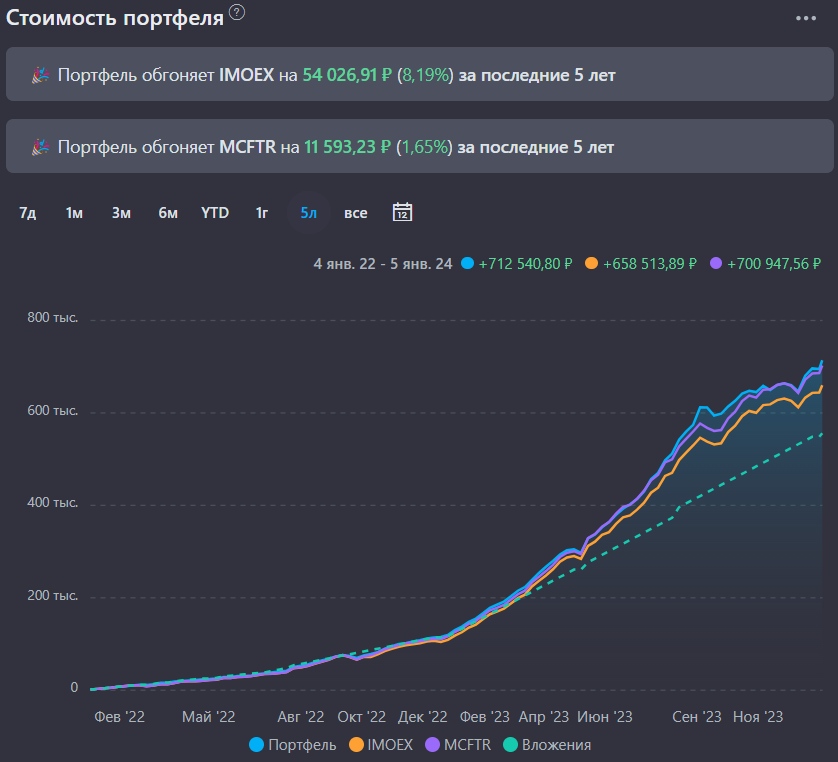Click the Дек '22 axis label
Viewport: 838px width, 762px height.
tap(423, 717)
